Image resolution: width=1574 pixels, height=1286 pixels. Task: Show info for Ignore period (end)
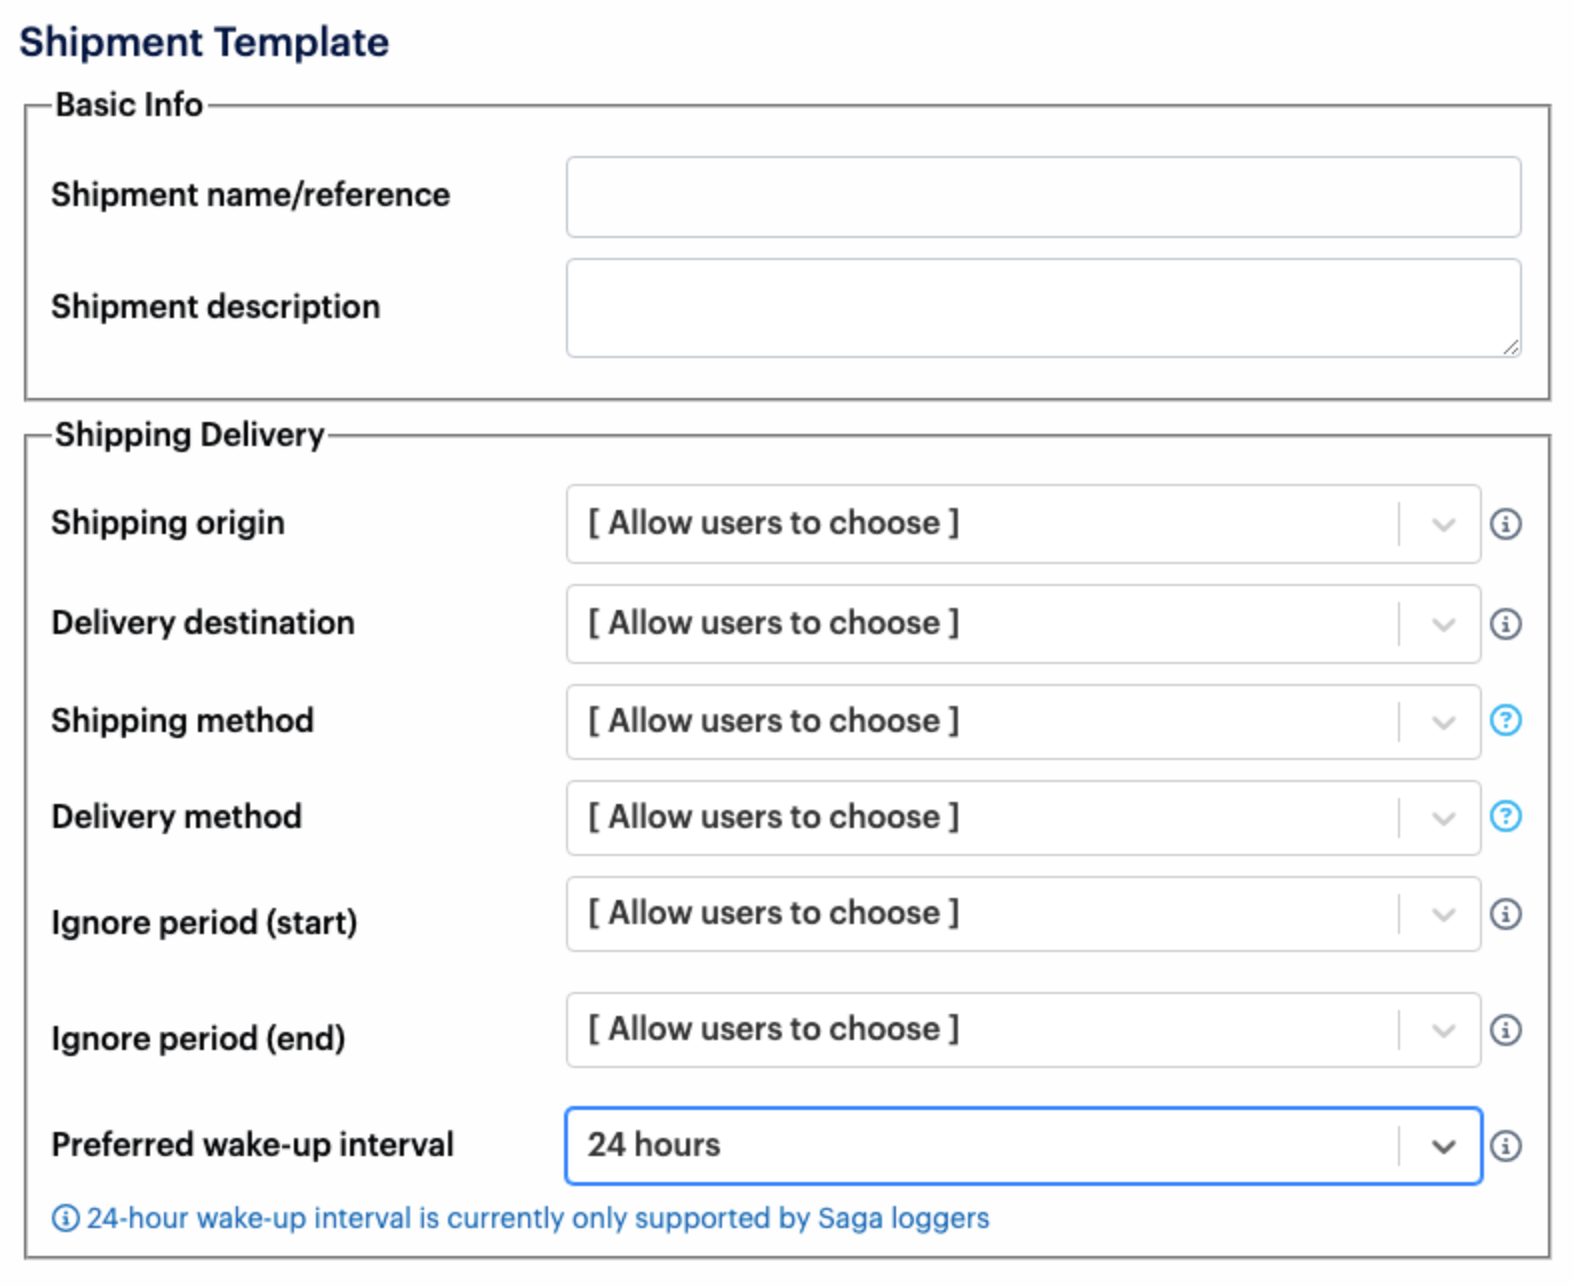pos(1505,1030)
